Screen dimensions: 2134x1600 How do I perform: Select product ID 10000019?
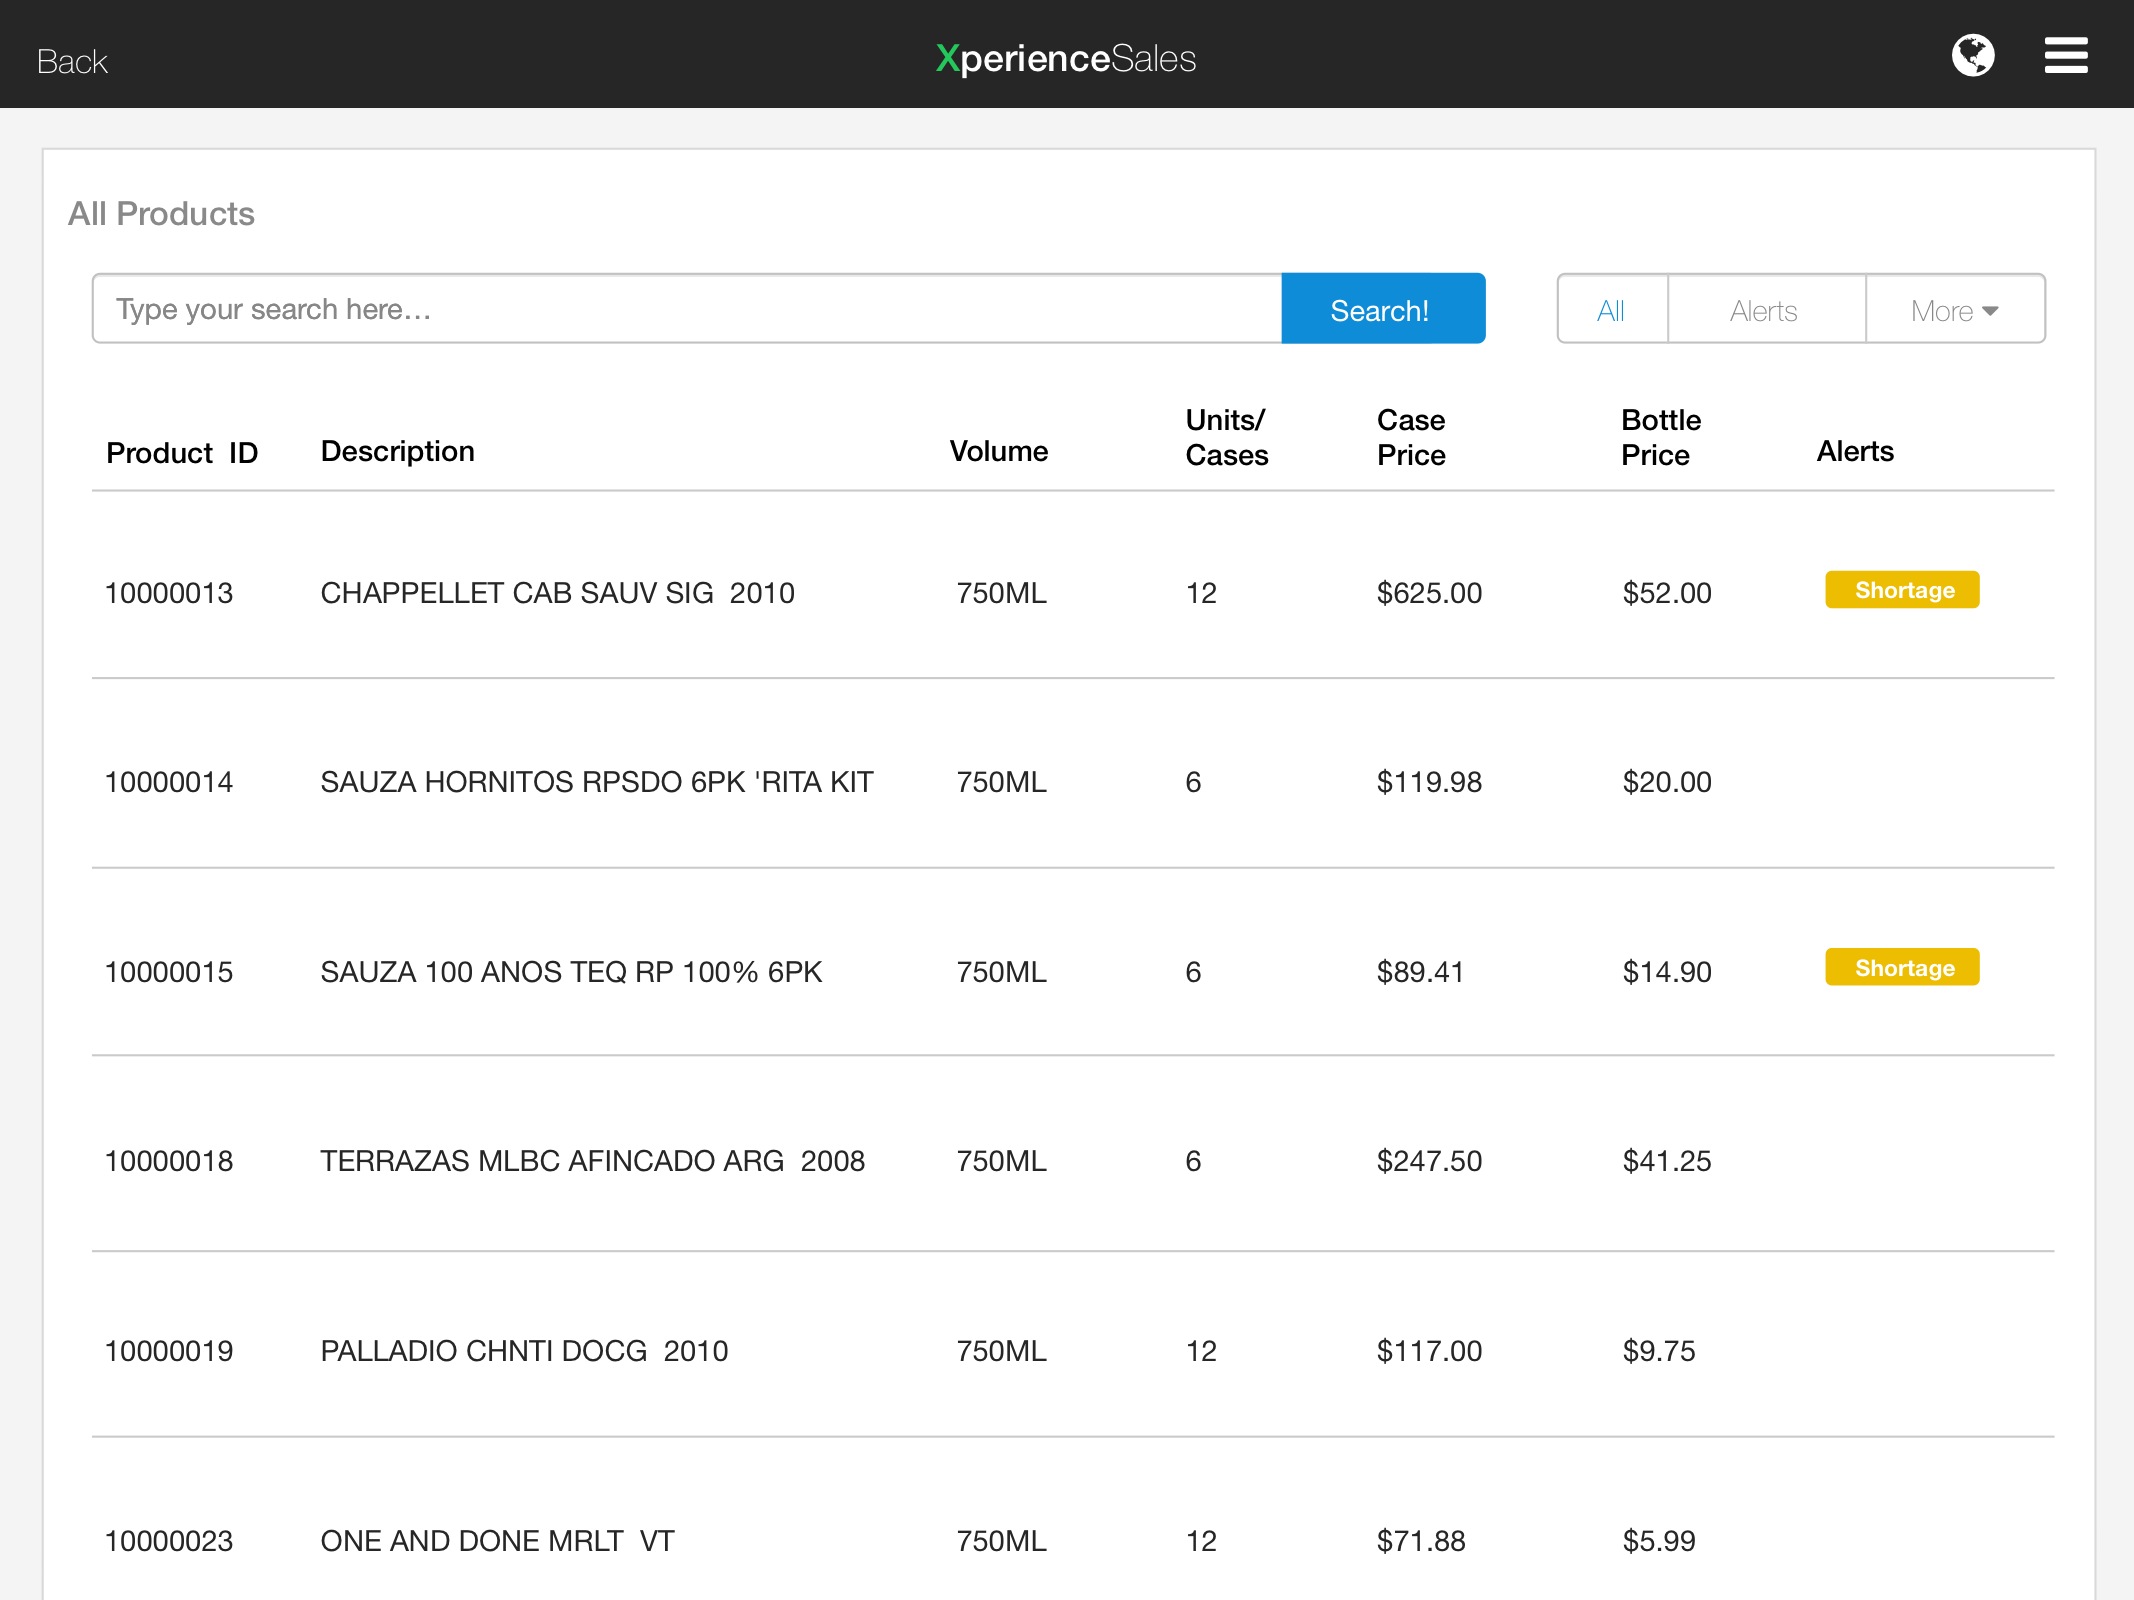(168, 1351)
